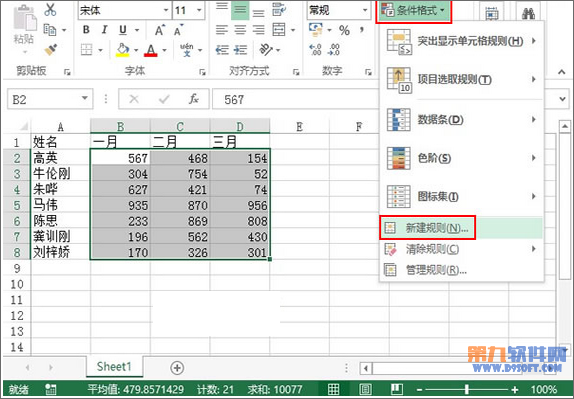Viewport: 574px width, 399px height.
Task: Center cell text horizontally
Action: coord(240,30)
